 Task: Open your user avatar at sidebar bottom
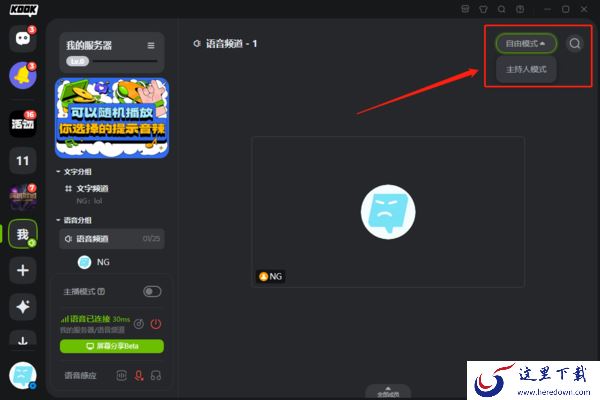[23, 376]
